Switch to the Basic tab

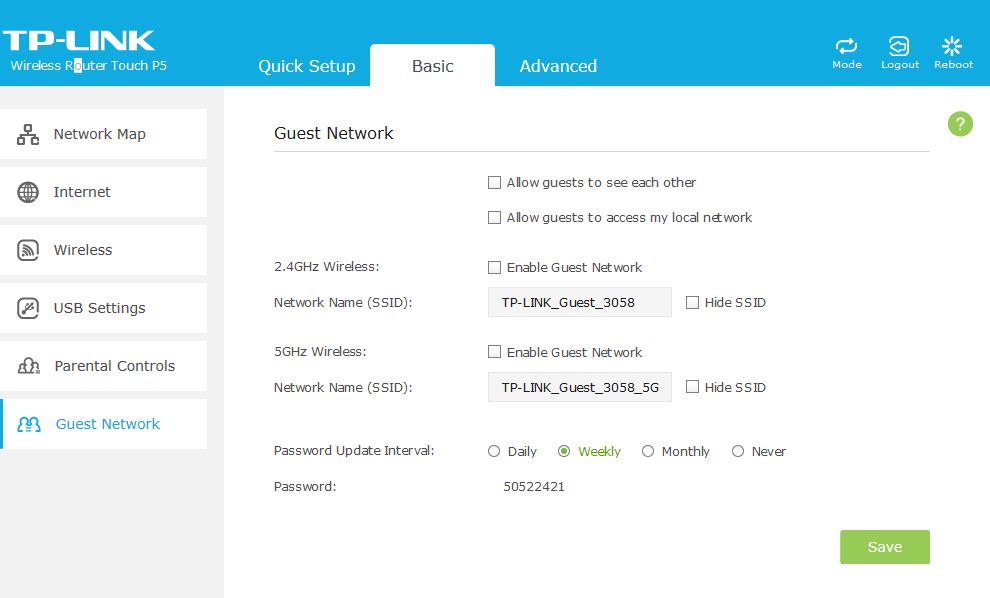(432, 66)
